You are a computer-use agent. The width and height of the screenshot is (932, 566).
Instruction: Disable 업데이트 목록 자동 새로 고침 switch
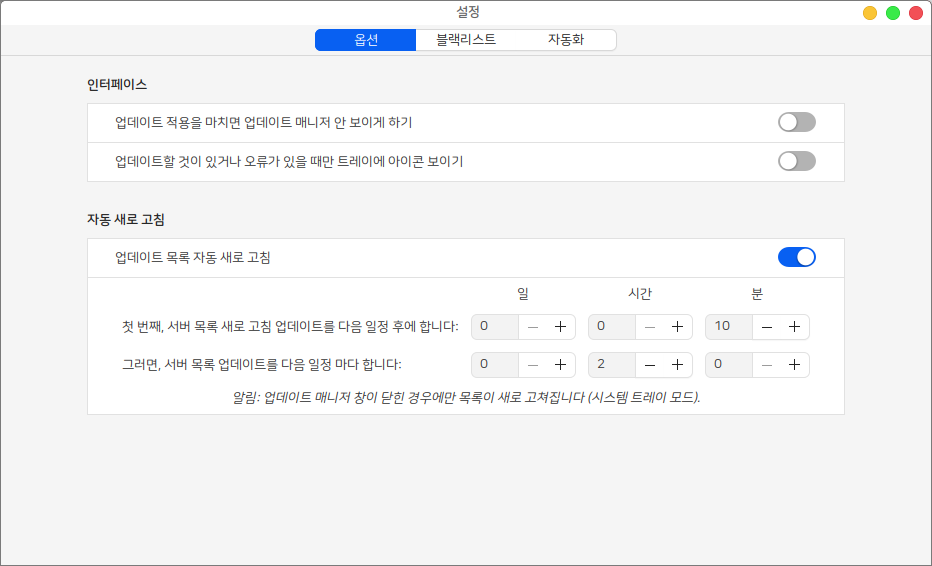point(796,257)
